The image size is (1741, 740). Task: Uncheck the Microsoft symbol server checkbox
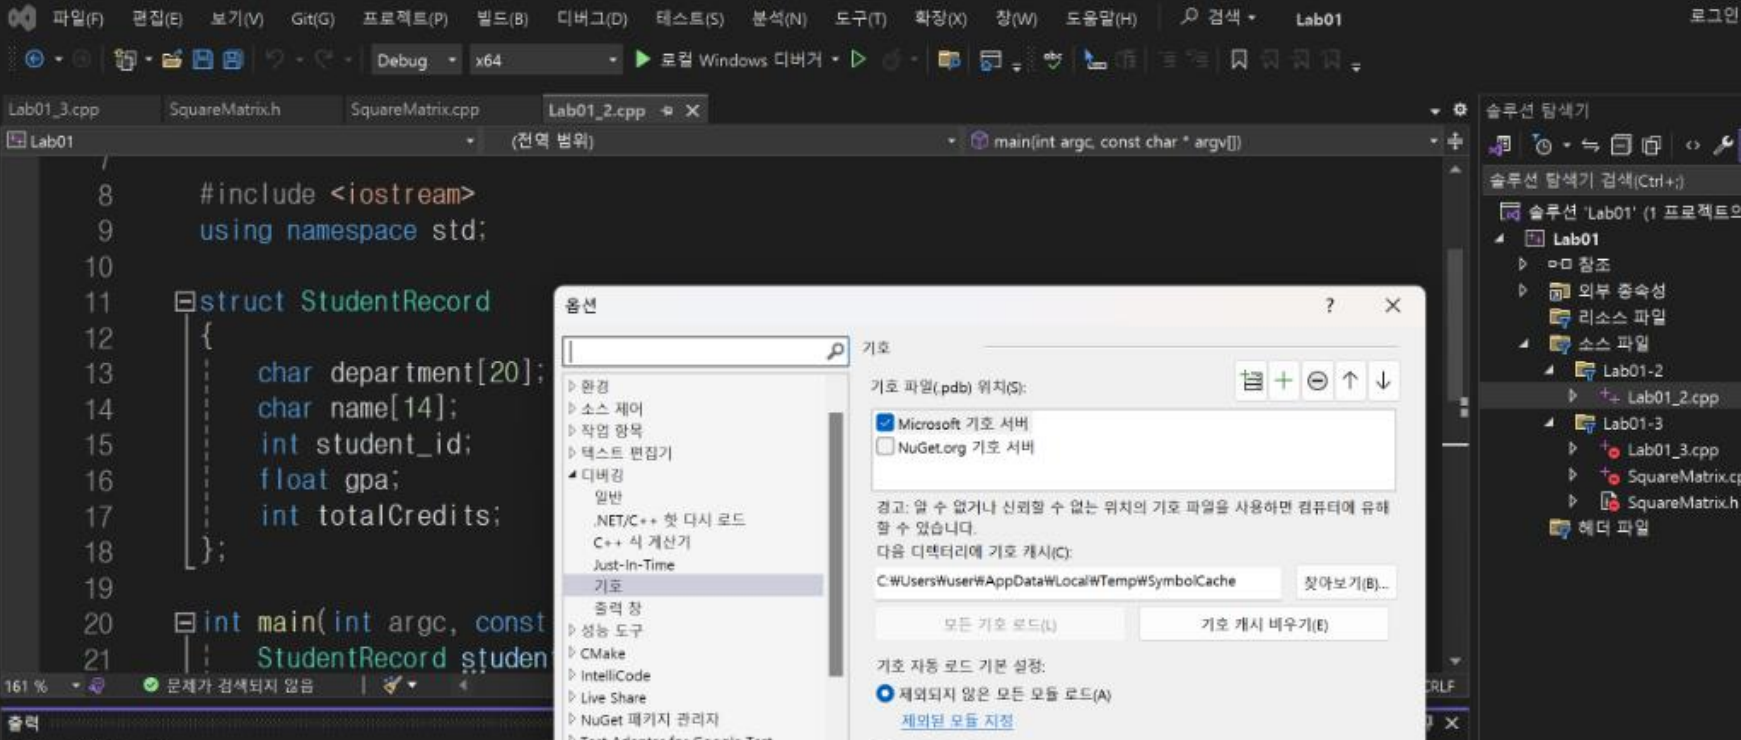(885, 423)
